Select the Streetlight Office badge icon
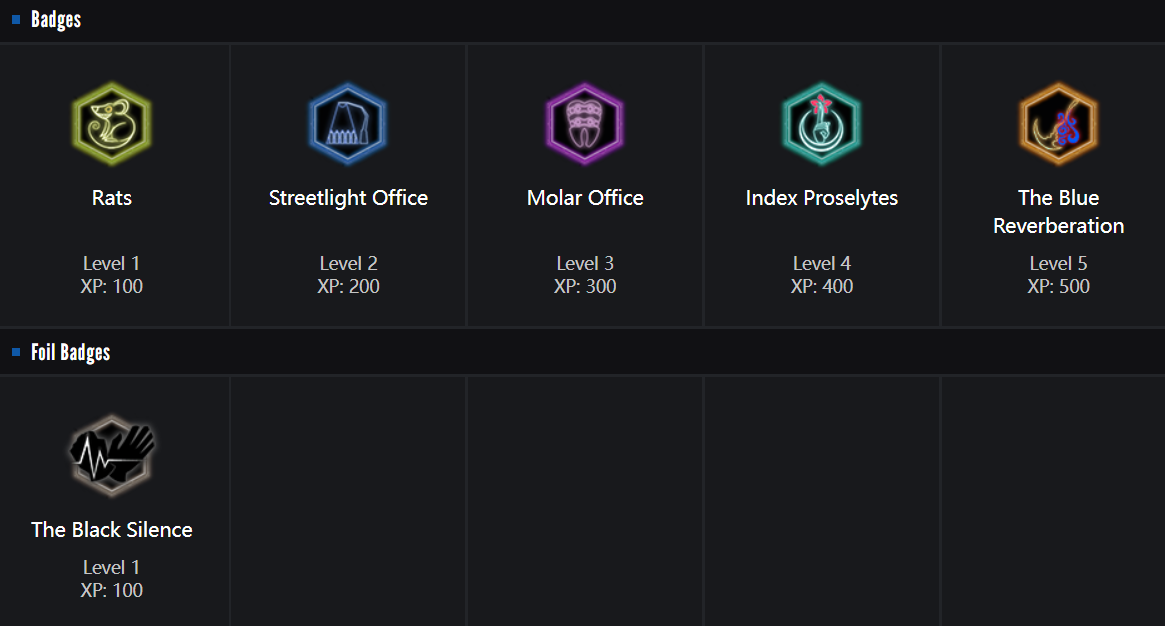This screenshot has height=626, width=1165. coord(348,124)
